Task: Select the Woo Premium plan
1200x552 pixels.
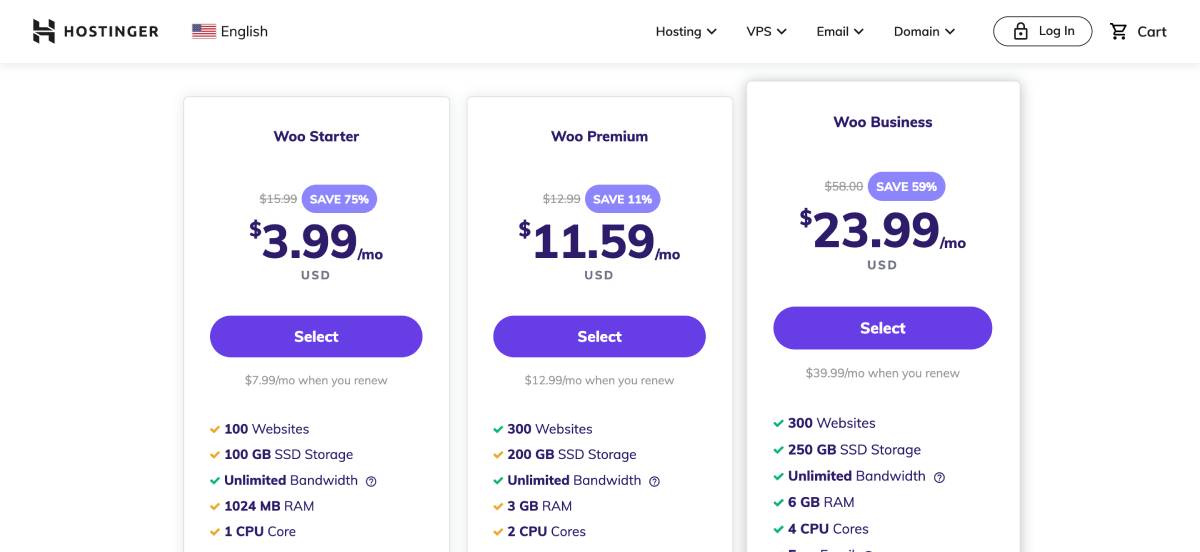Action: pos(599,336)
